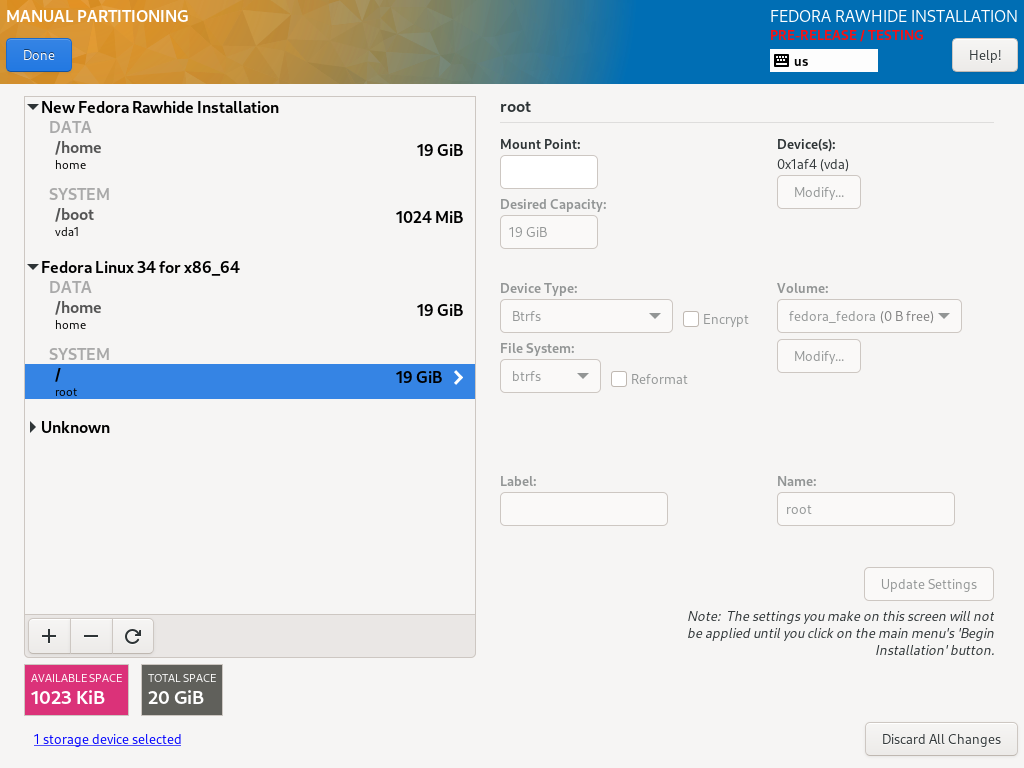The image size is (1024, 768).
Task: Click the 1024 MiB size of /boot
Action: coord(429,217)
